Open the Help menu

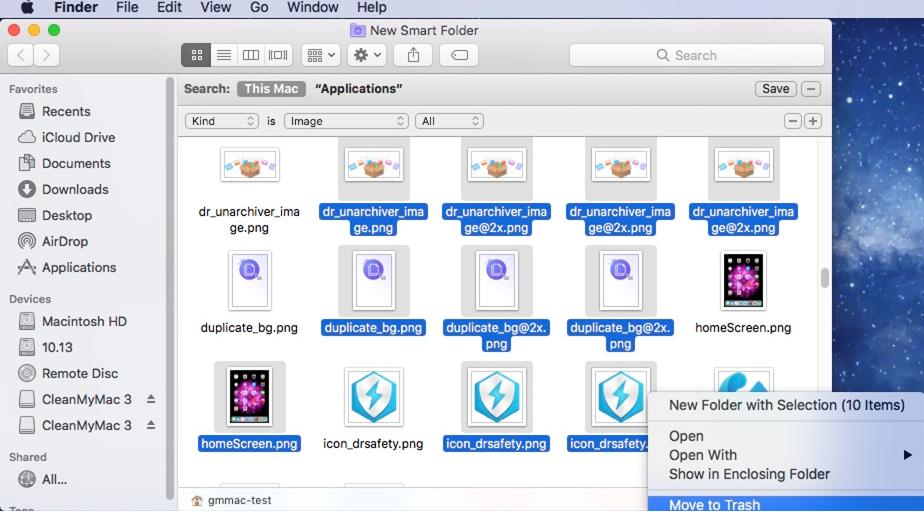point(371,8)
